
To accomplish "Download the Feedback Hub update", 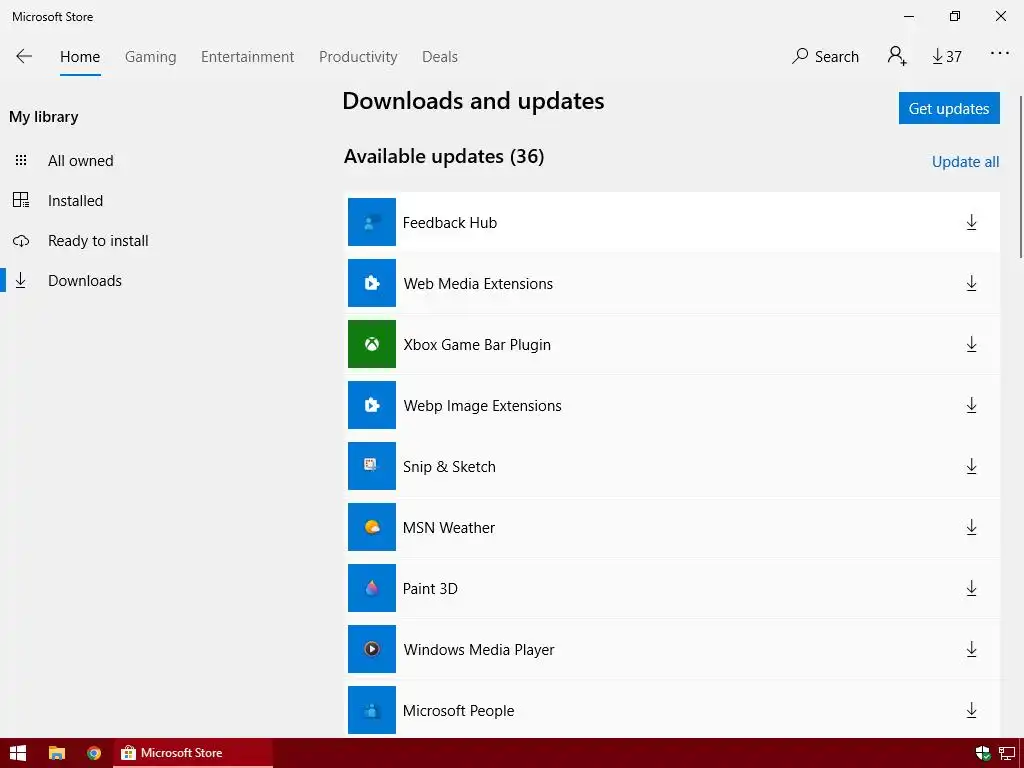I will [x=971, y=223].
